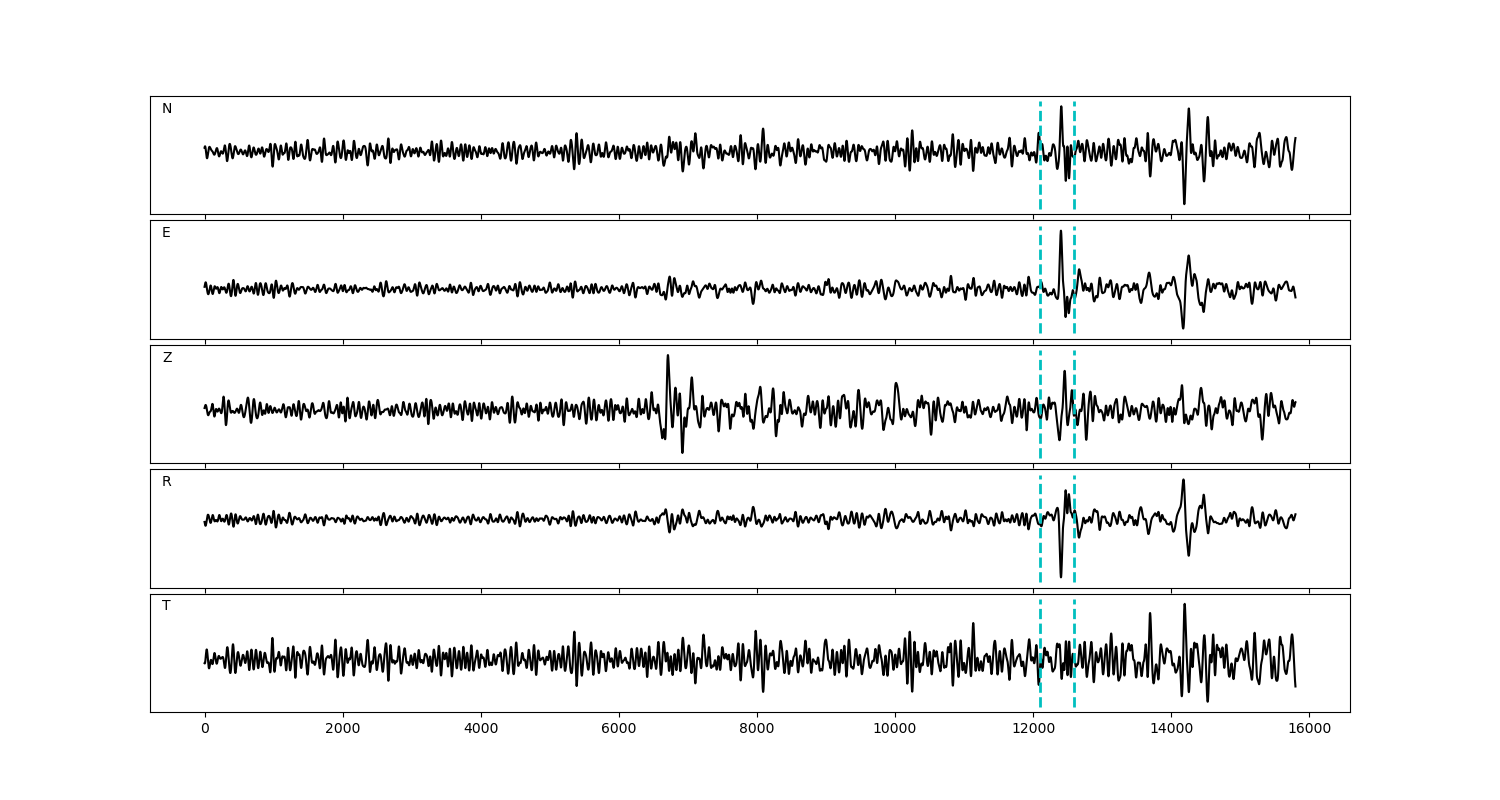1500x800 pixels.
Task: Click the deepest trough in R panel
Action: click(x=1061, y=575)
